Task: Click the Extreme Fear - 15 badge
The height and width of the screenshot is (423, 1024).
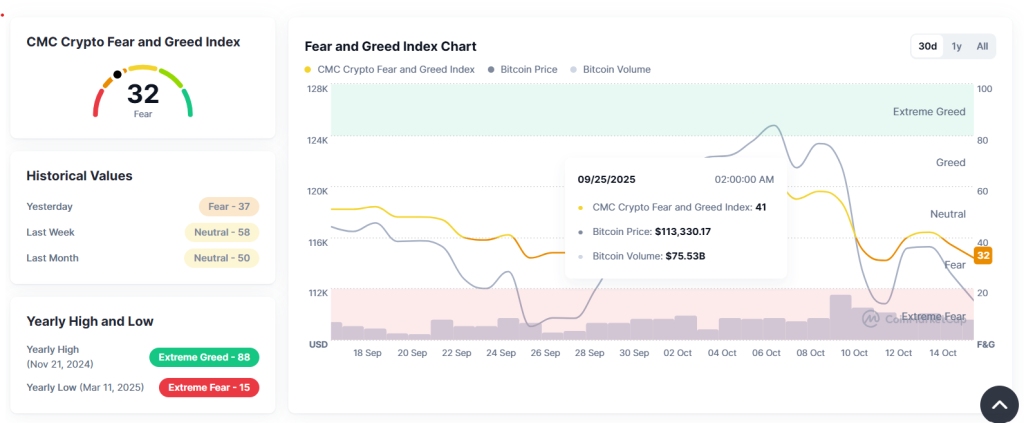Action: click(209, 387)
